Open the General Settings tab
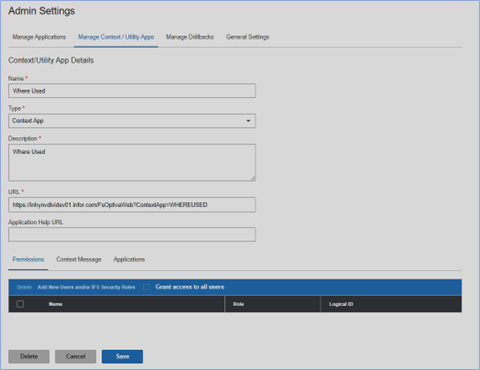This screenshot has height=370, width=480. click(248, 37)
